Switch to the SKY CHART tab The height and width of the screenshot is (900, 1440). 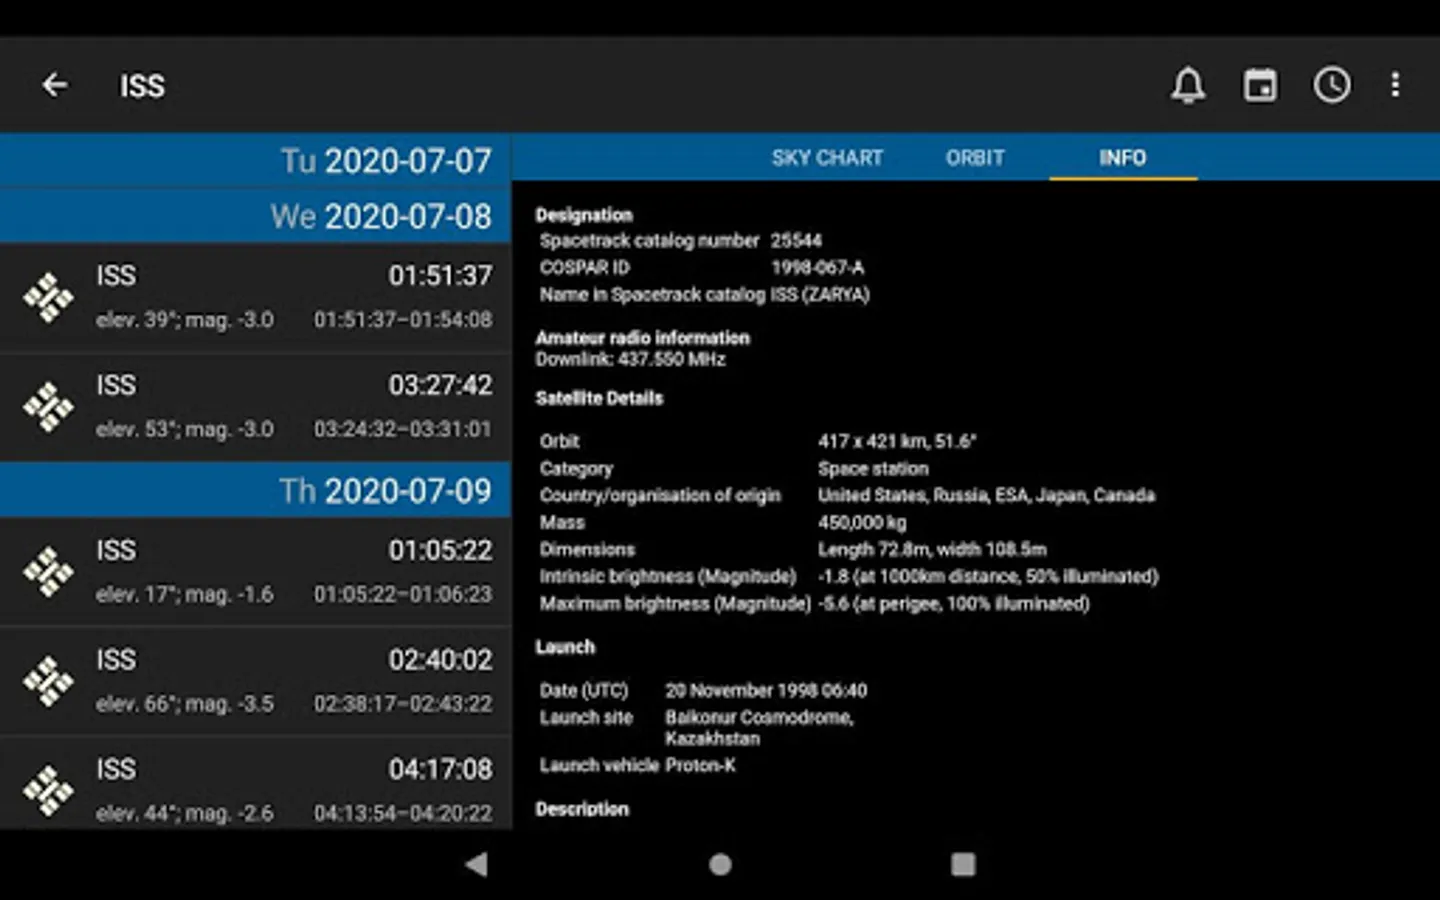click(827, 158)
